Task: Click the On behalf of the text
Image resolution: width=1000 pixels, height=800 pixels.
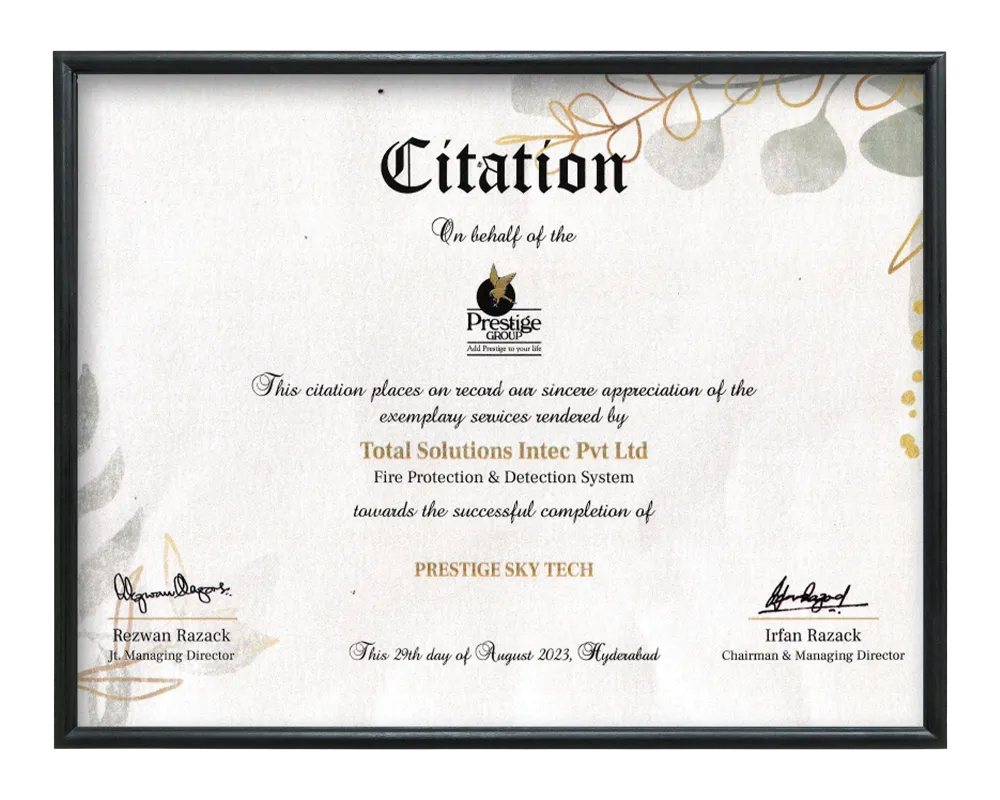Action: (x=504, y=233)
